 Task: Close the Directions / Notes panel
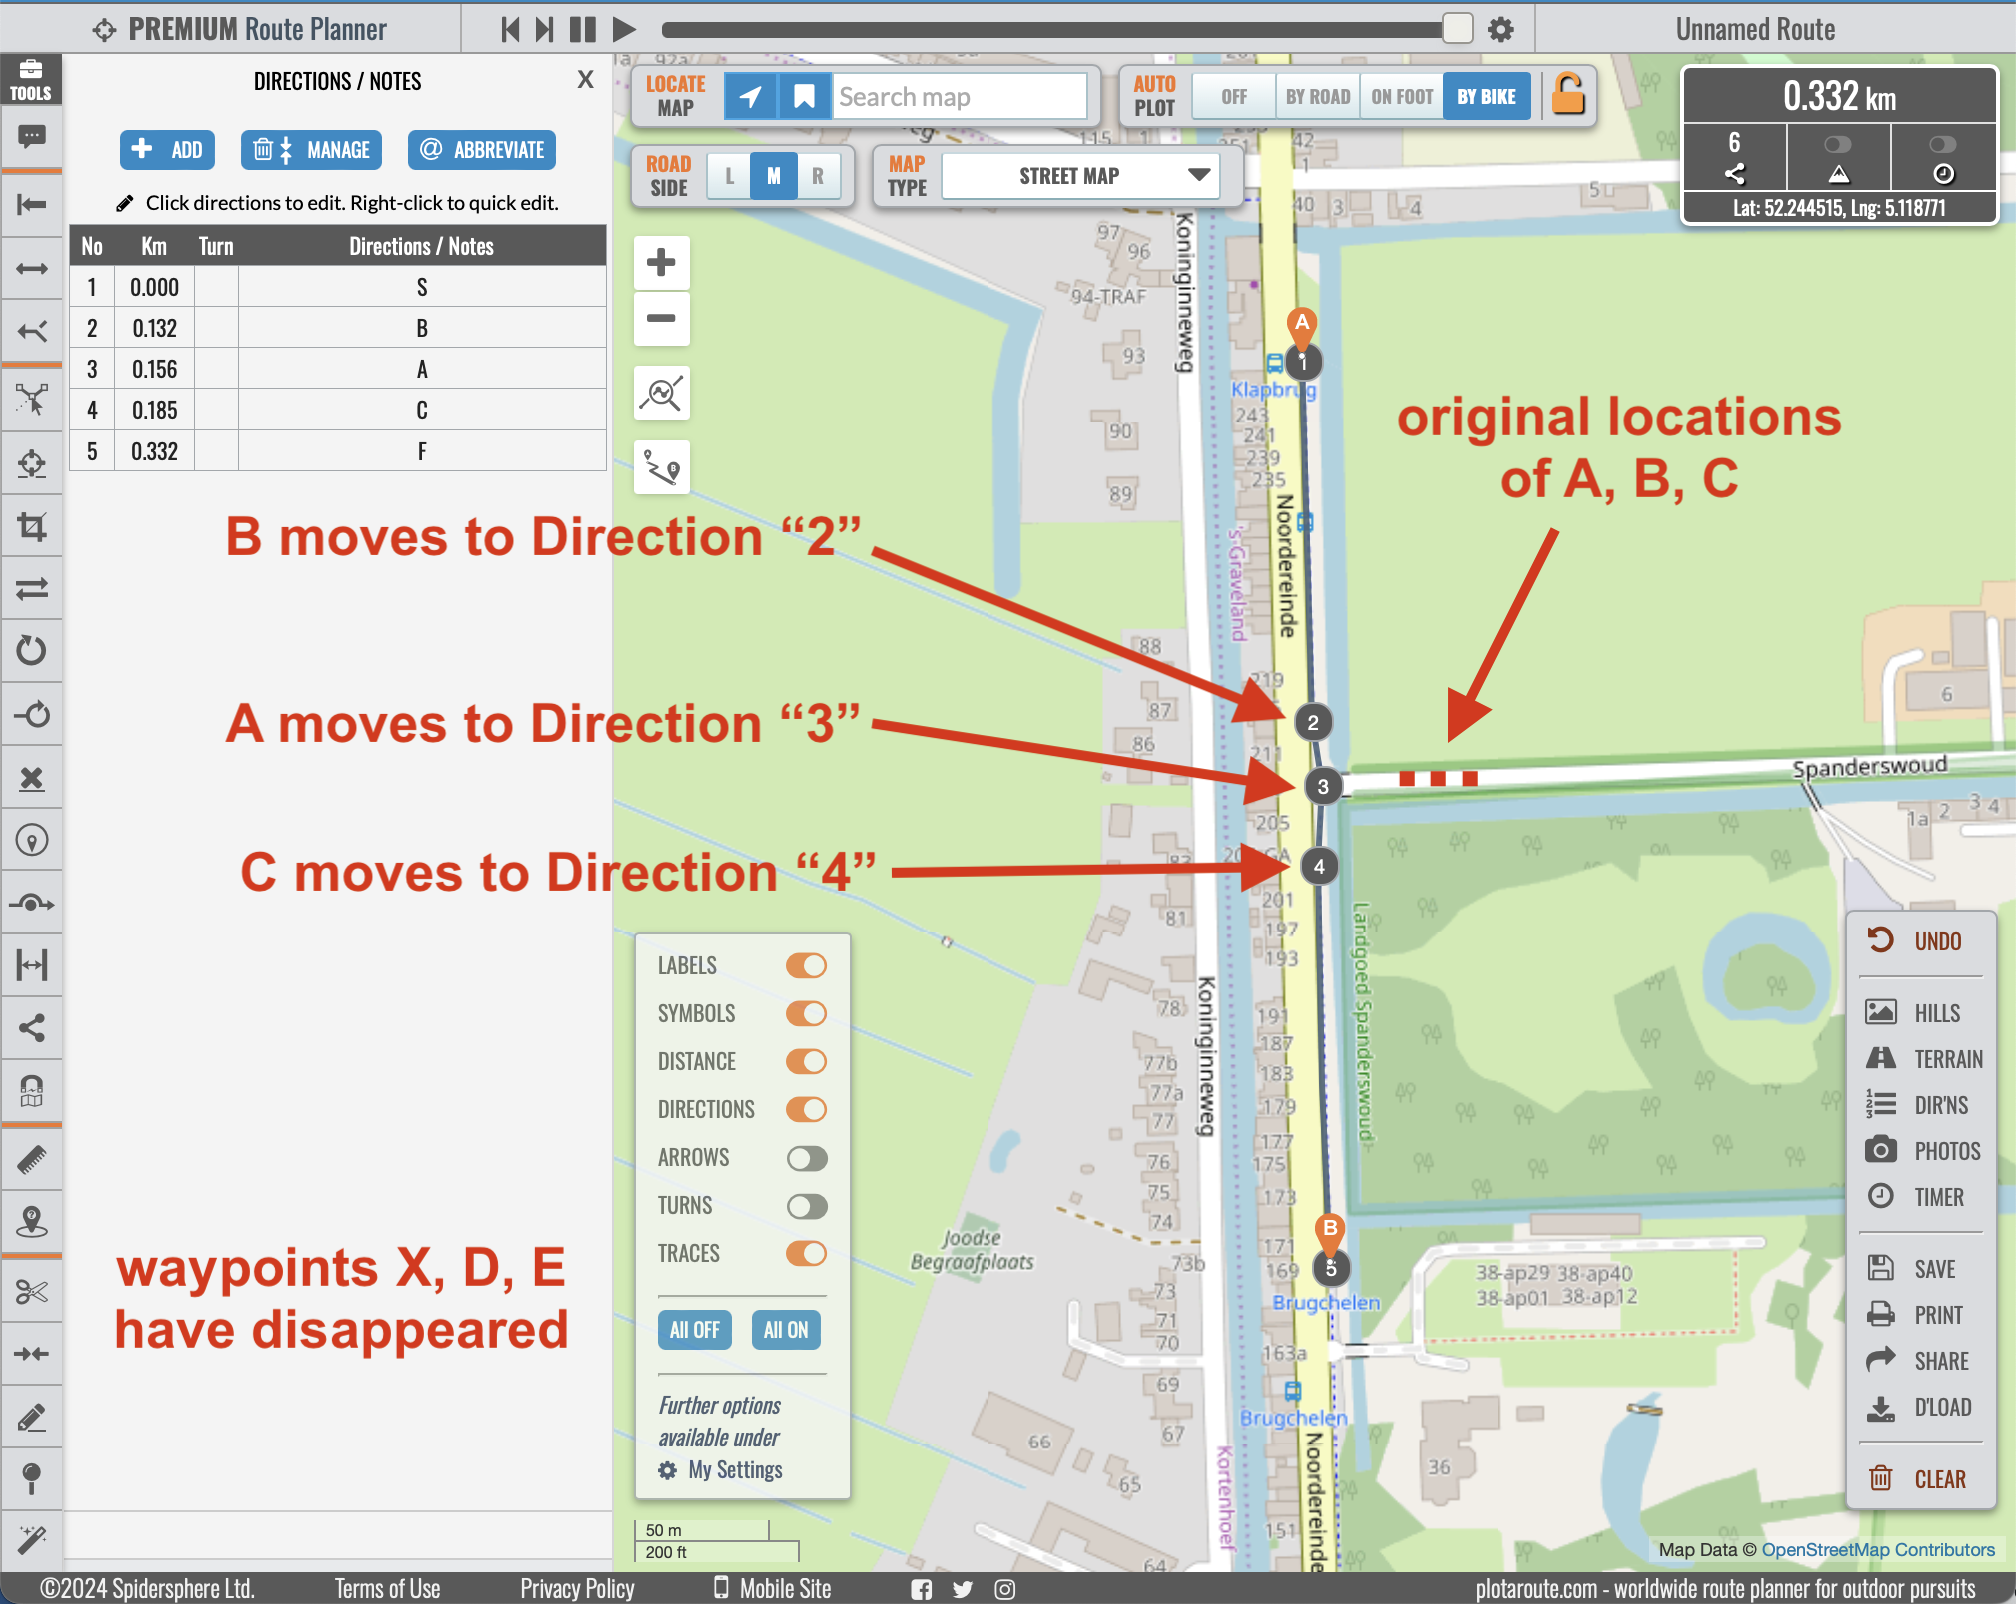(586, 80)
